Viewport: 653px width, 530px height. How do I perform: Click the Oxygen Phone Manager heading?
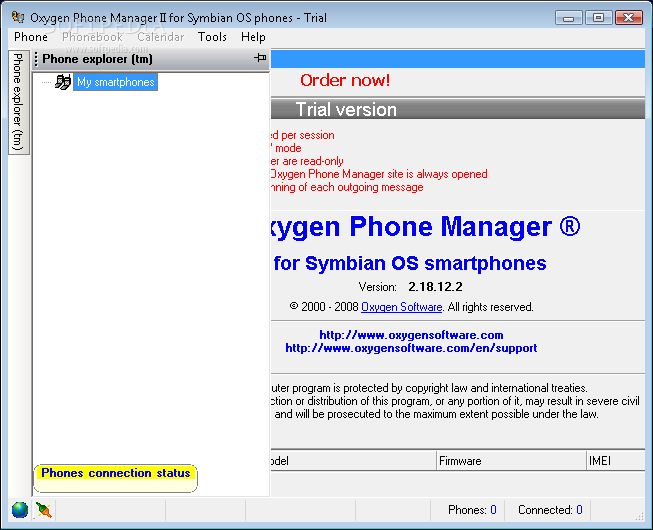[x=425, y=227]
